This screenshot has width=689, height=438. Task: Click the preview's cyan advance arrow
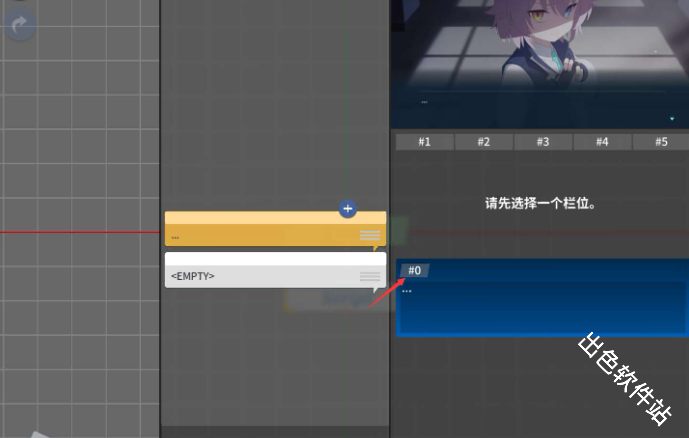[x=672, y=119]
